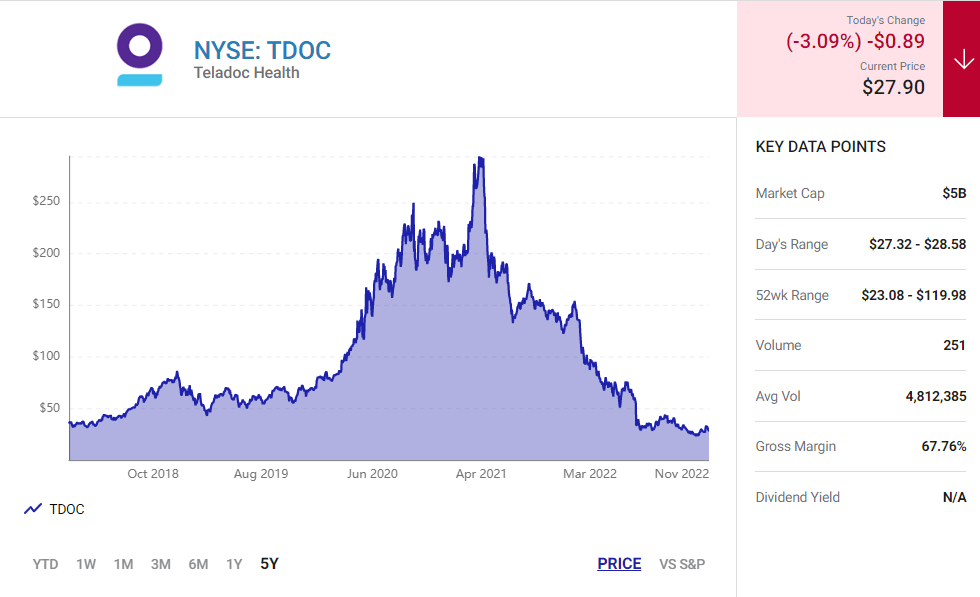The width and height of the screenshot is (980, 597).
Task: Choose the 1Y chart period
Action: click(234, 564)
